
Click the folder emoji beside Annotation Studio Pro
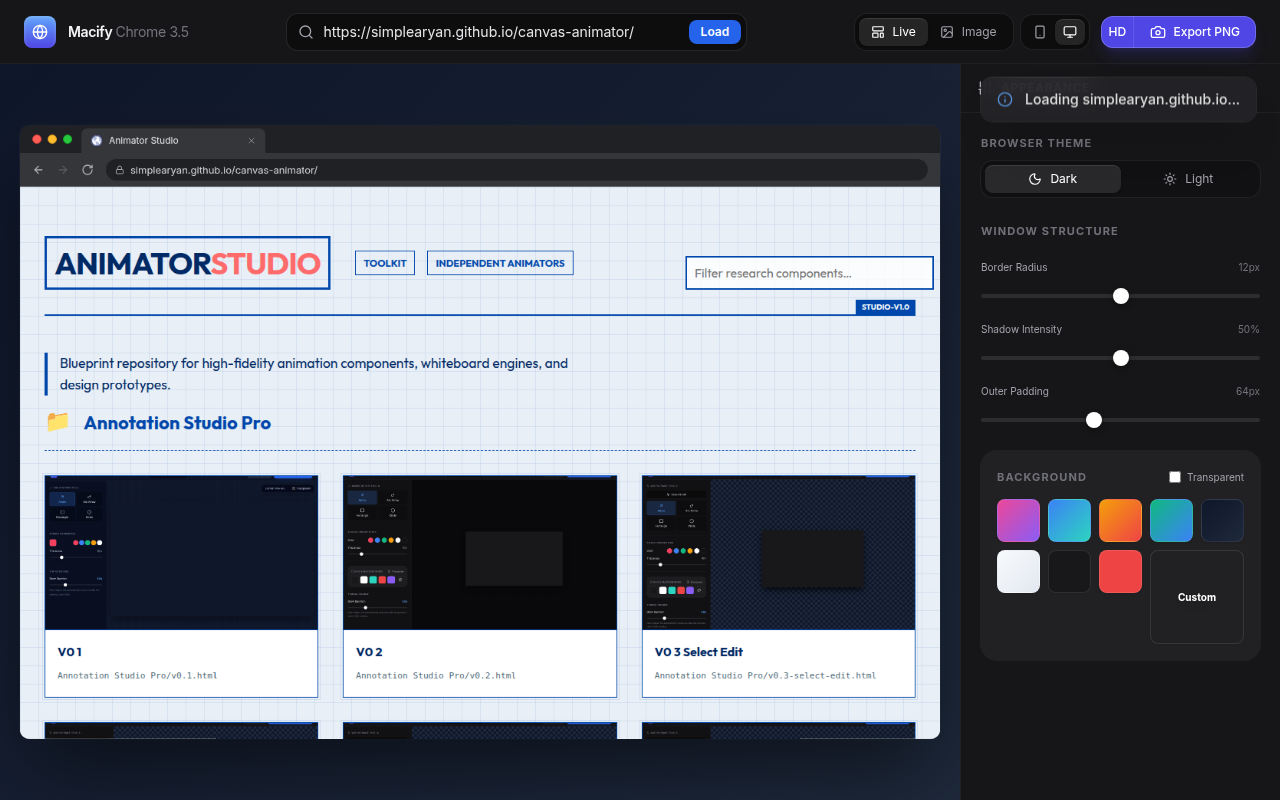(57, 421)
